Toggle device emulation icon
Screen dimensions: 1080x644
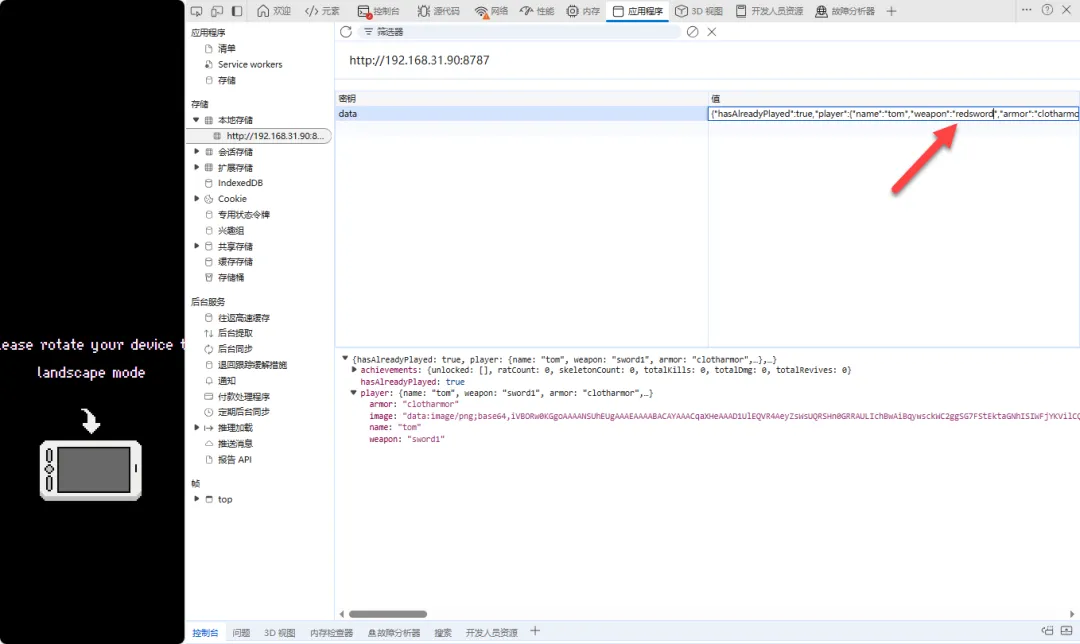point(216,11)
